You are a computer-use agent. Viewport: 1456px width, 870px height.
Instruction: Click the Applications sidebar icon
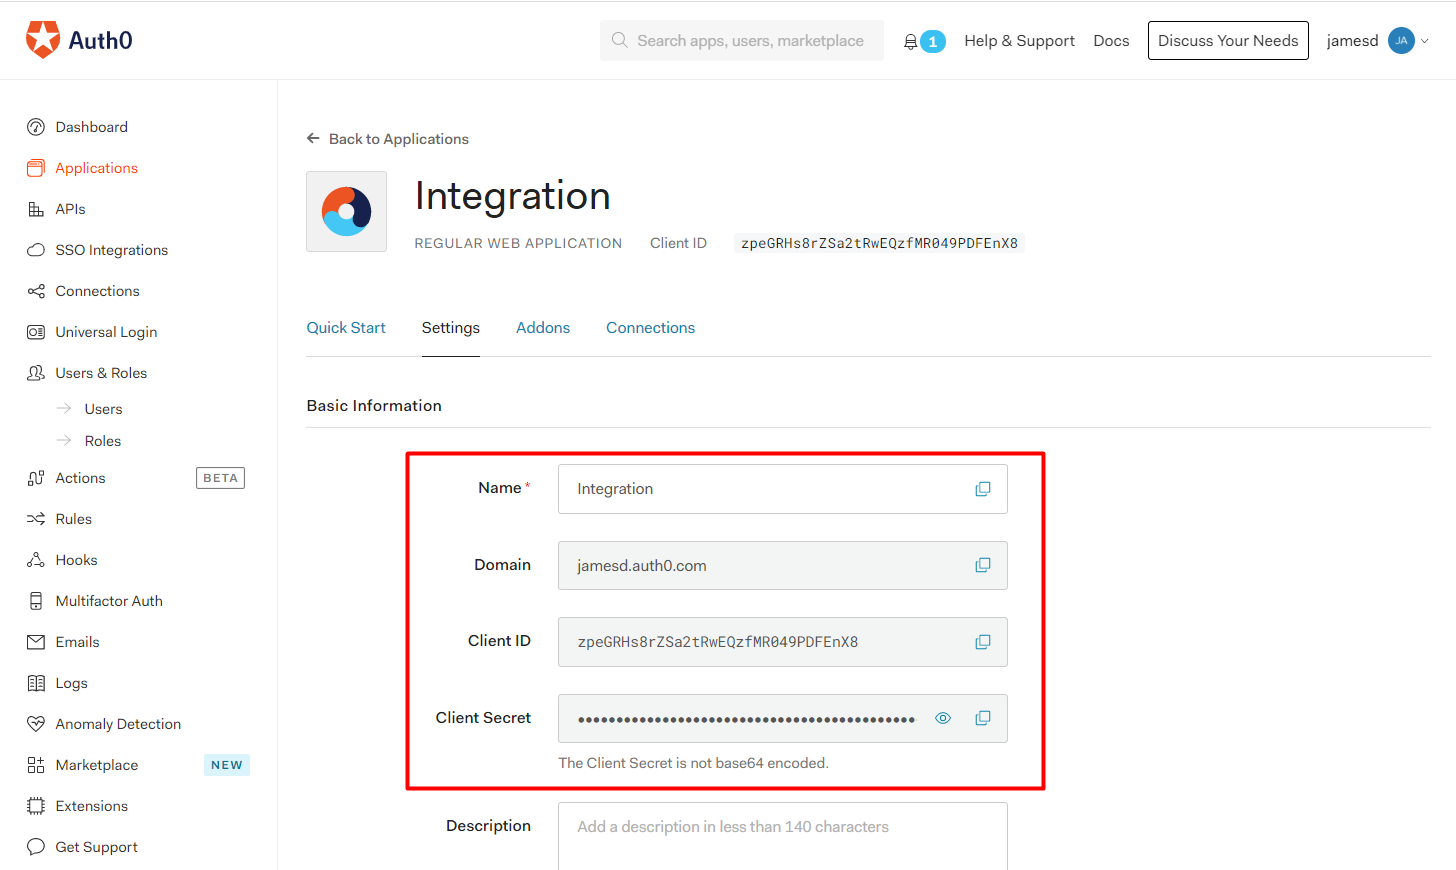coord(36,168)
